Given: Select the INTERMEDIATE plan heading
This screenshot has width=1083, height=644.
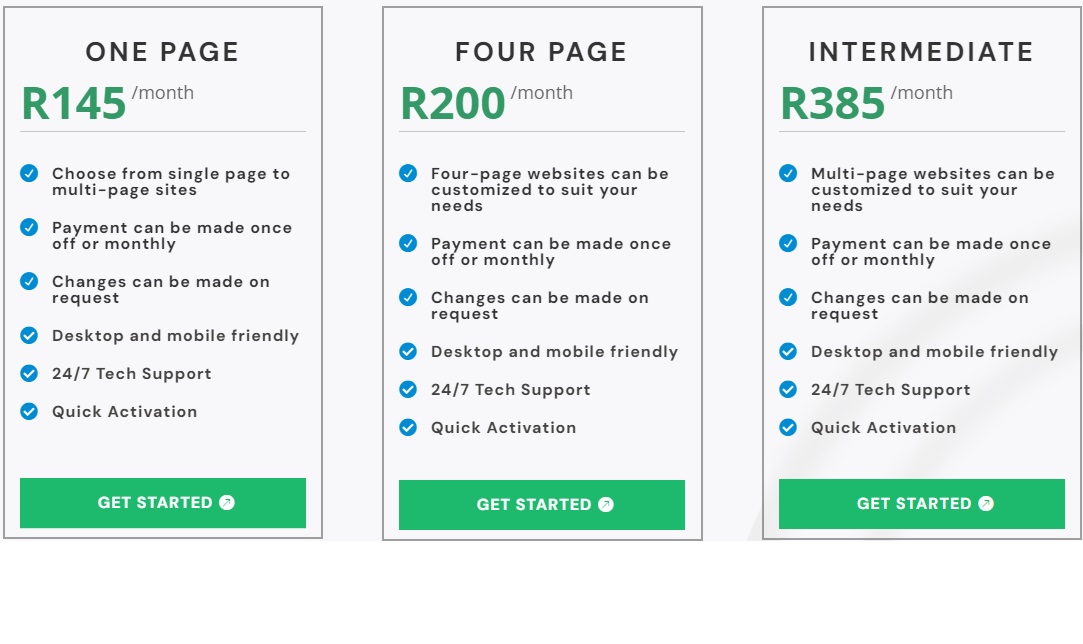Looking at the screenshot, I should point(921,52).
